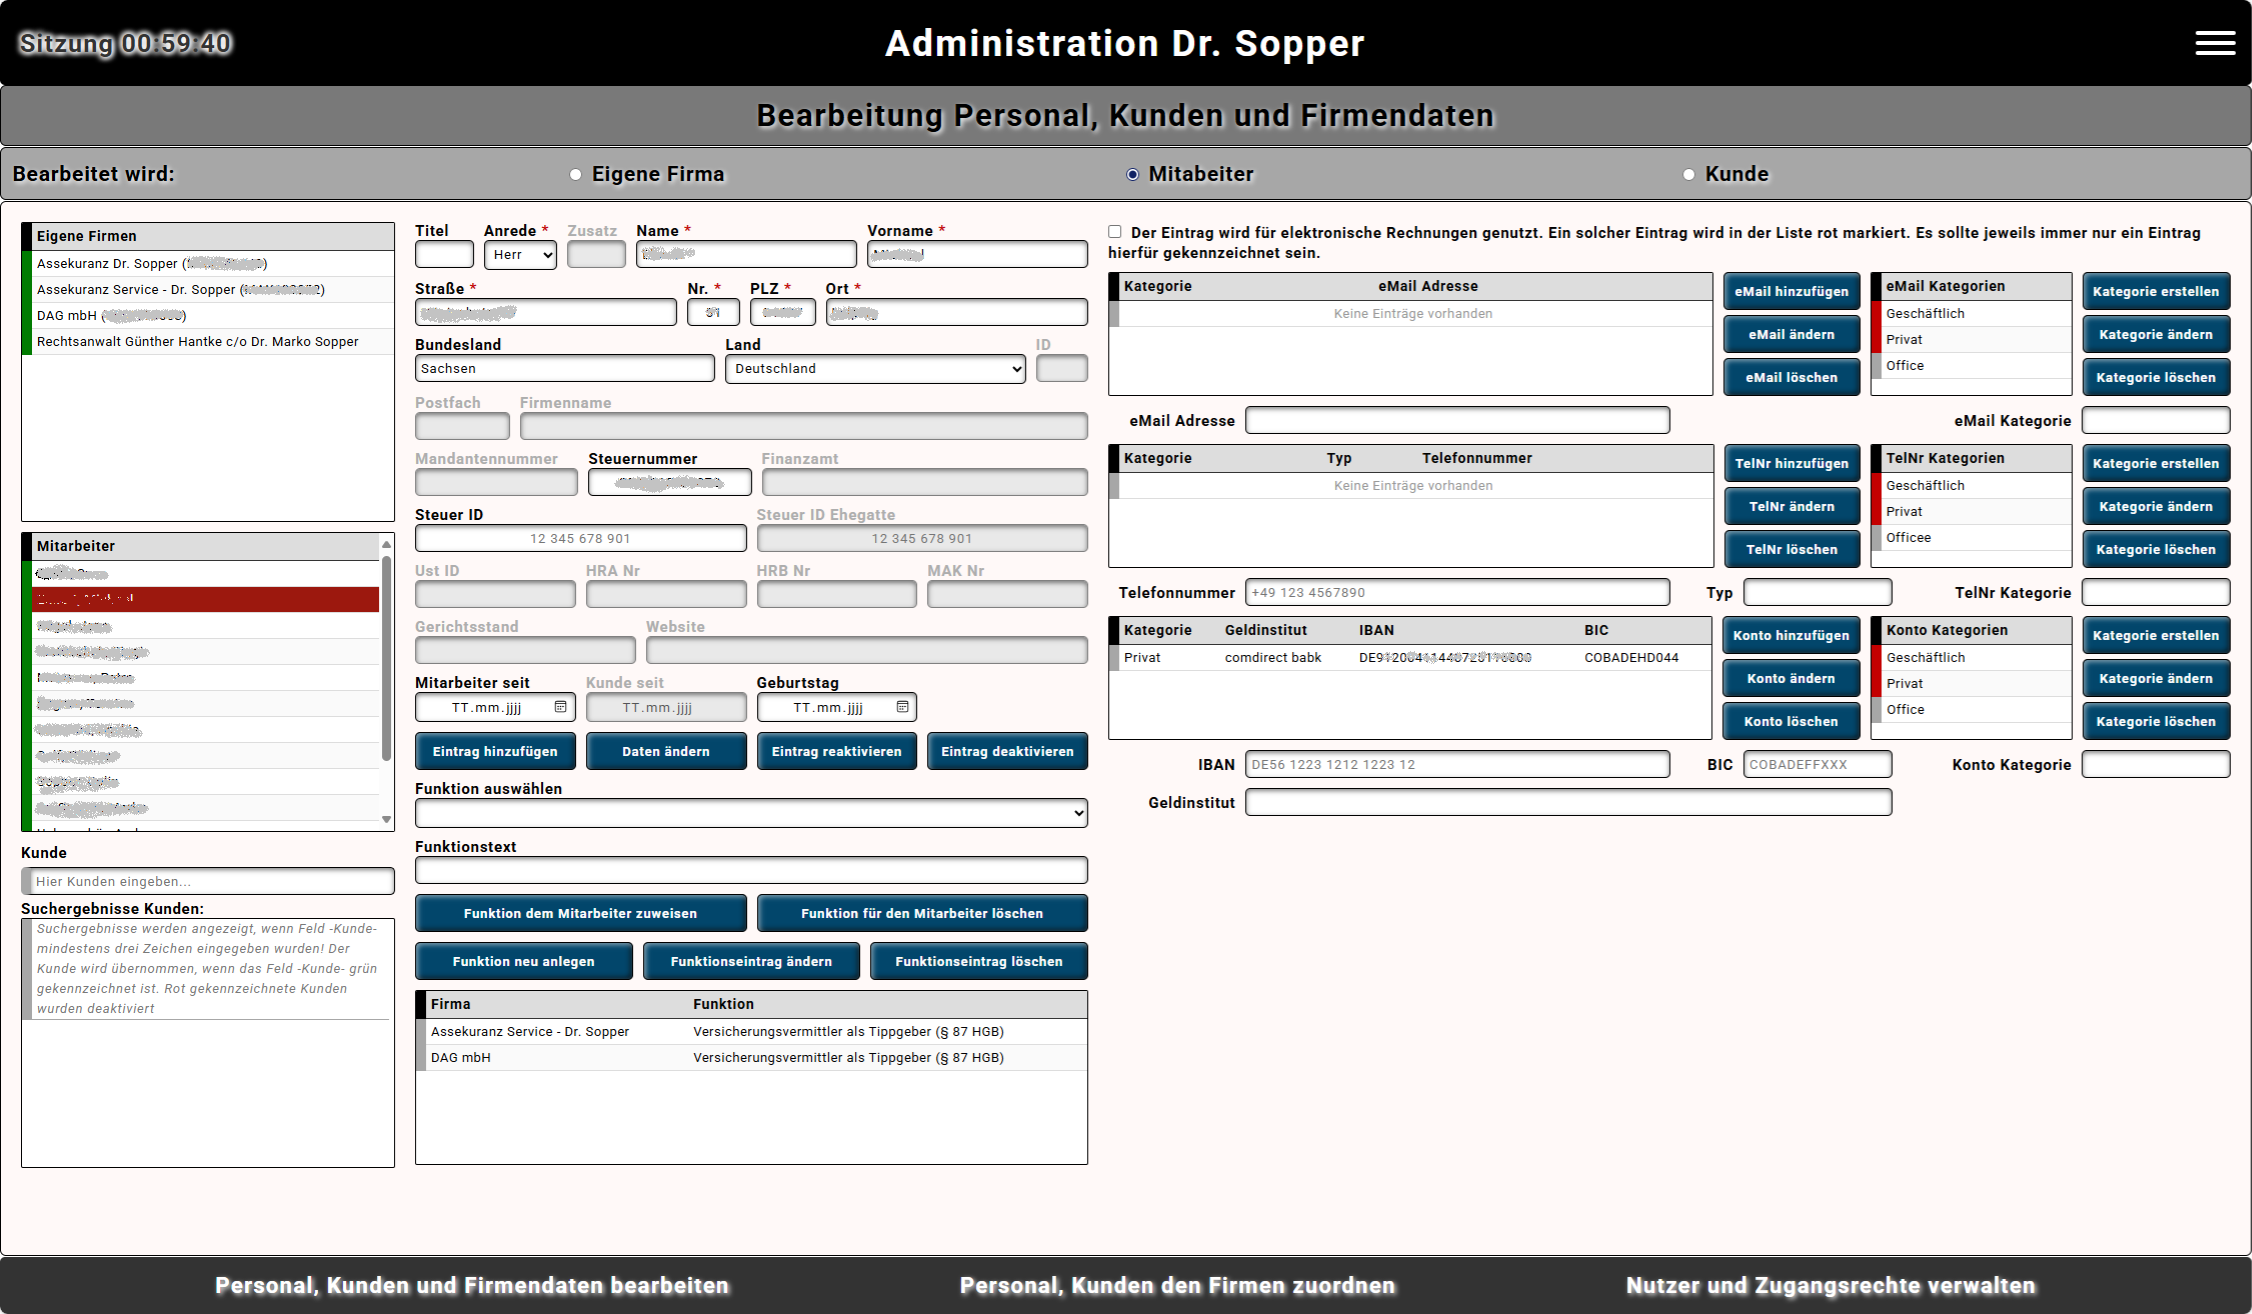Open calendar picker for Geburtstag field
2252x1314 pixels.
(x=902, y=707)
